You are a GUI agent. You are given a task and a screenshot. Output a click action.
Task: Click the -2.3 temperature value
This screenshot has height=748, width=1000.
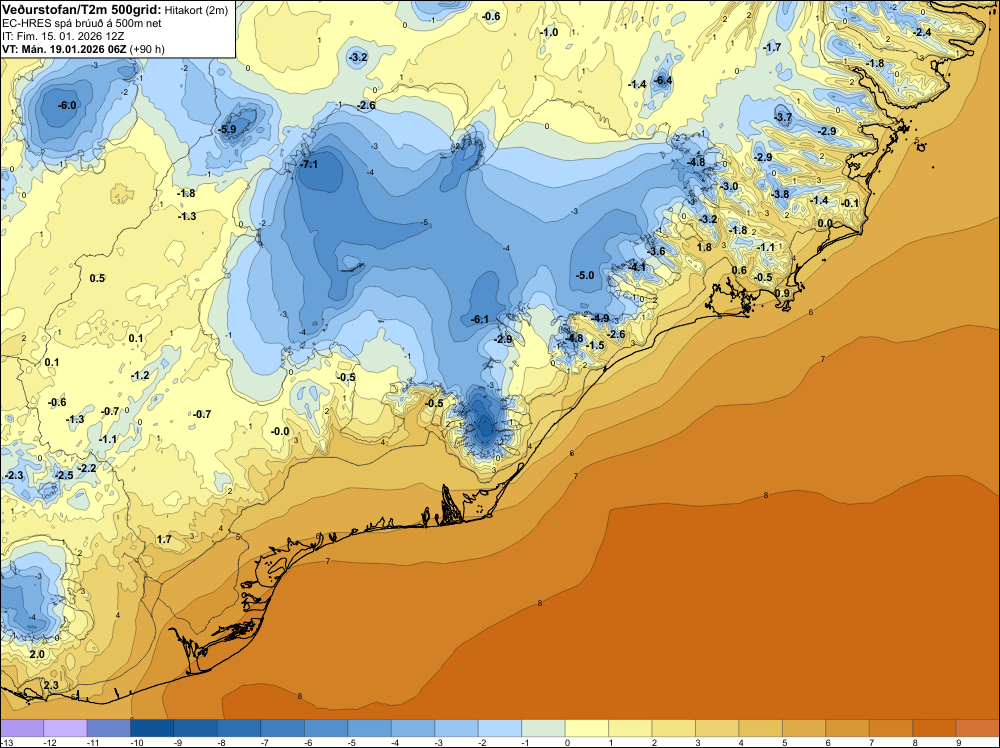click(14, 476)
